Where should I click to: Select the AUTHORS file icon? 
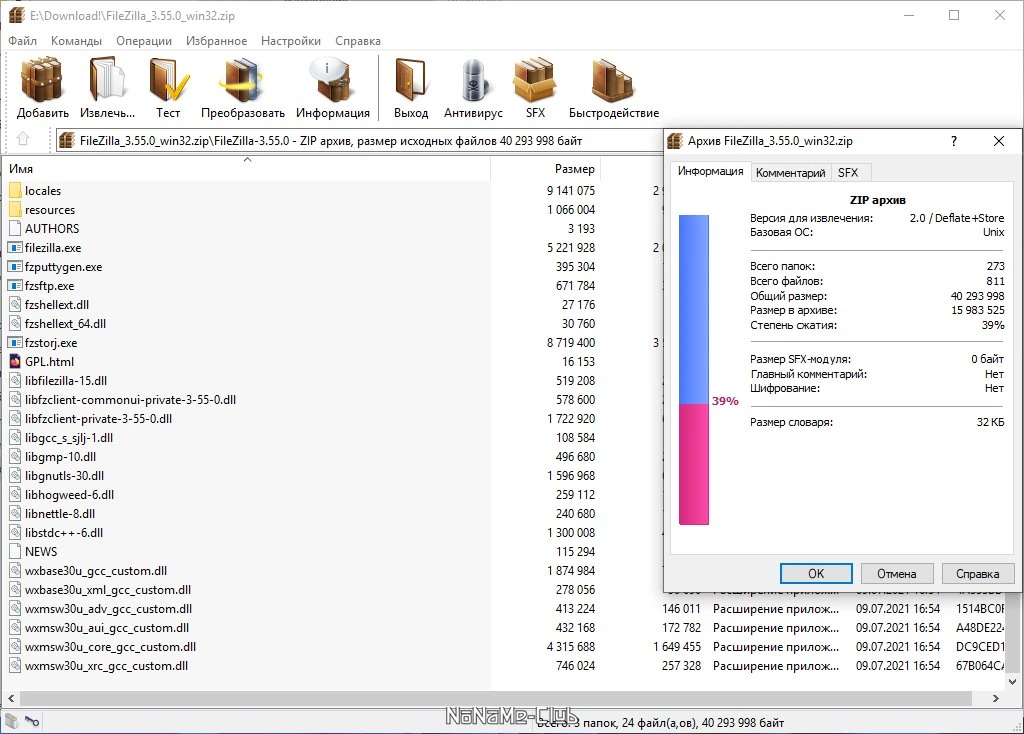16,229
